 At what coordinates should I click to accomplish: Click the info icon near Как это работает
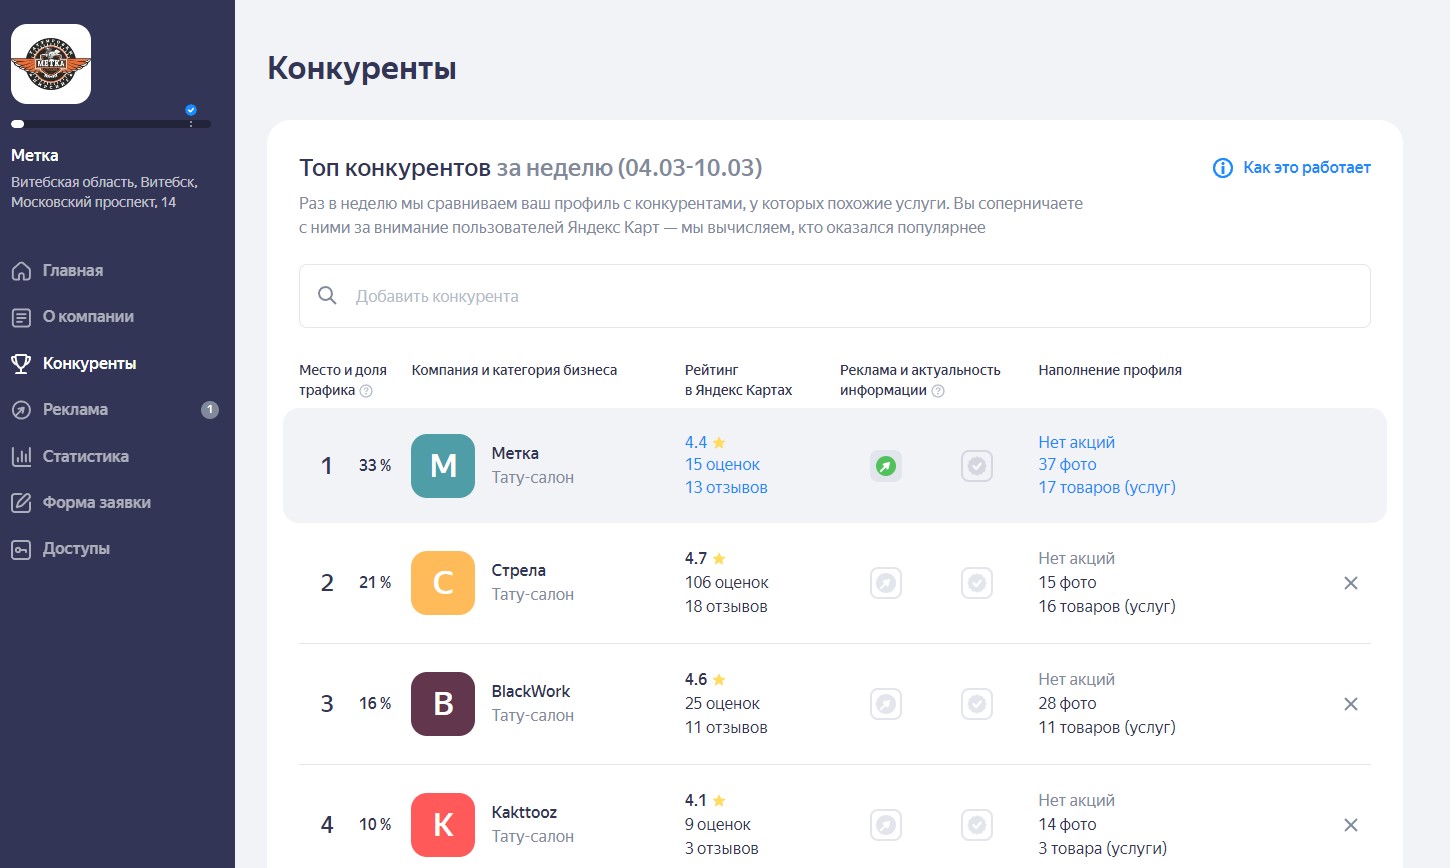click(1222, 168)
